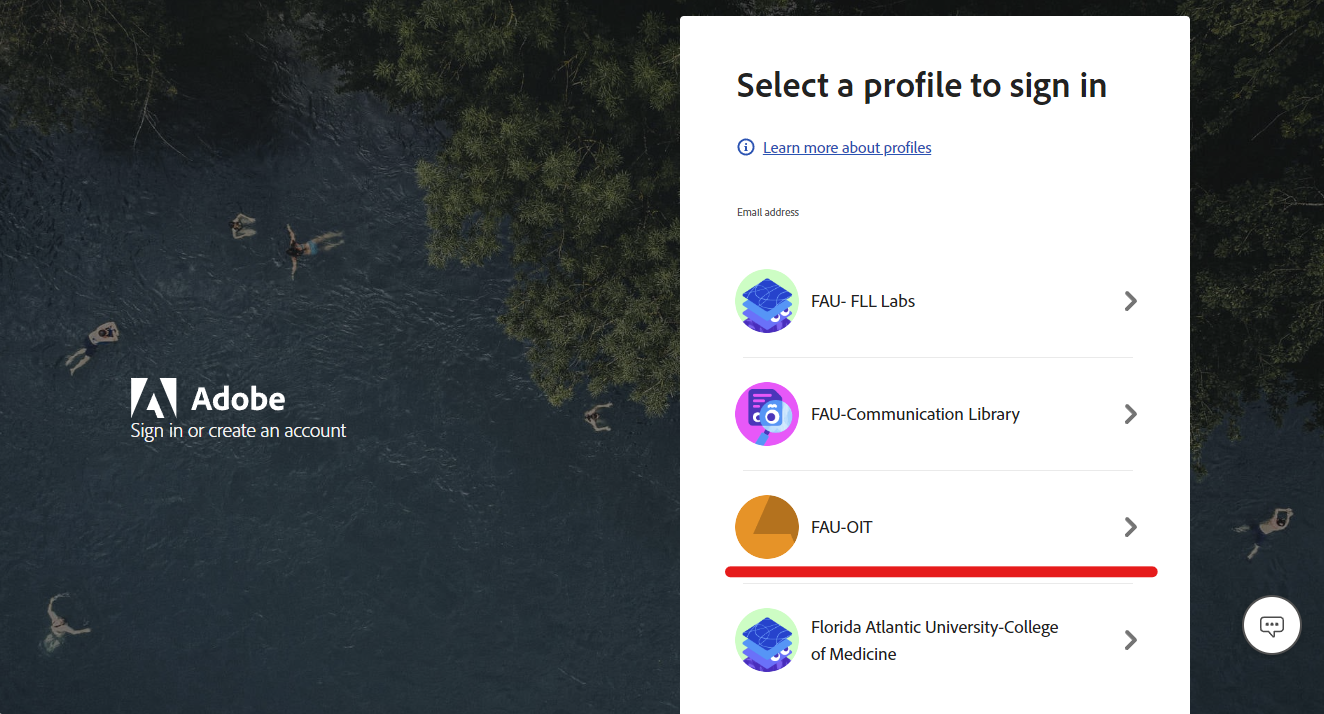Click the Adobe logo icon

click(x=153, y=398)
